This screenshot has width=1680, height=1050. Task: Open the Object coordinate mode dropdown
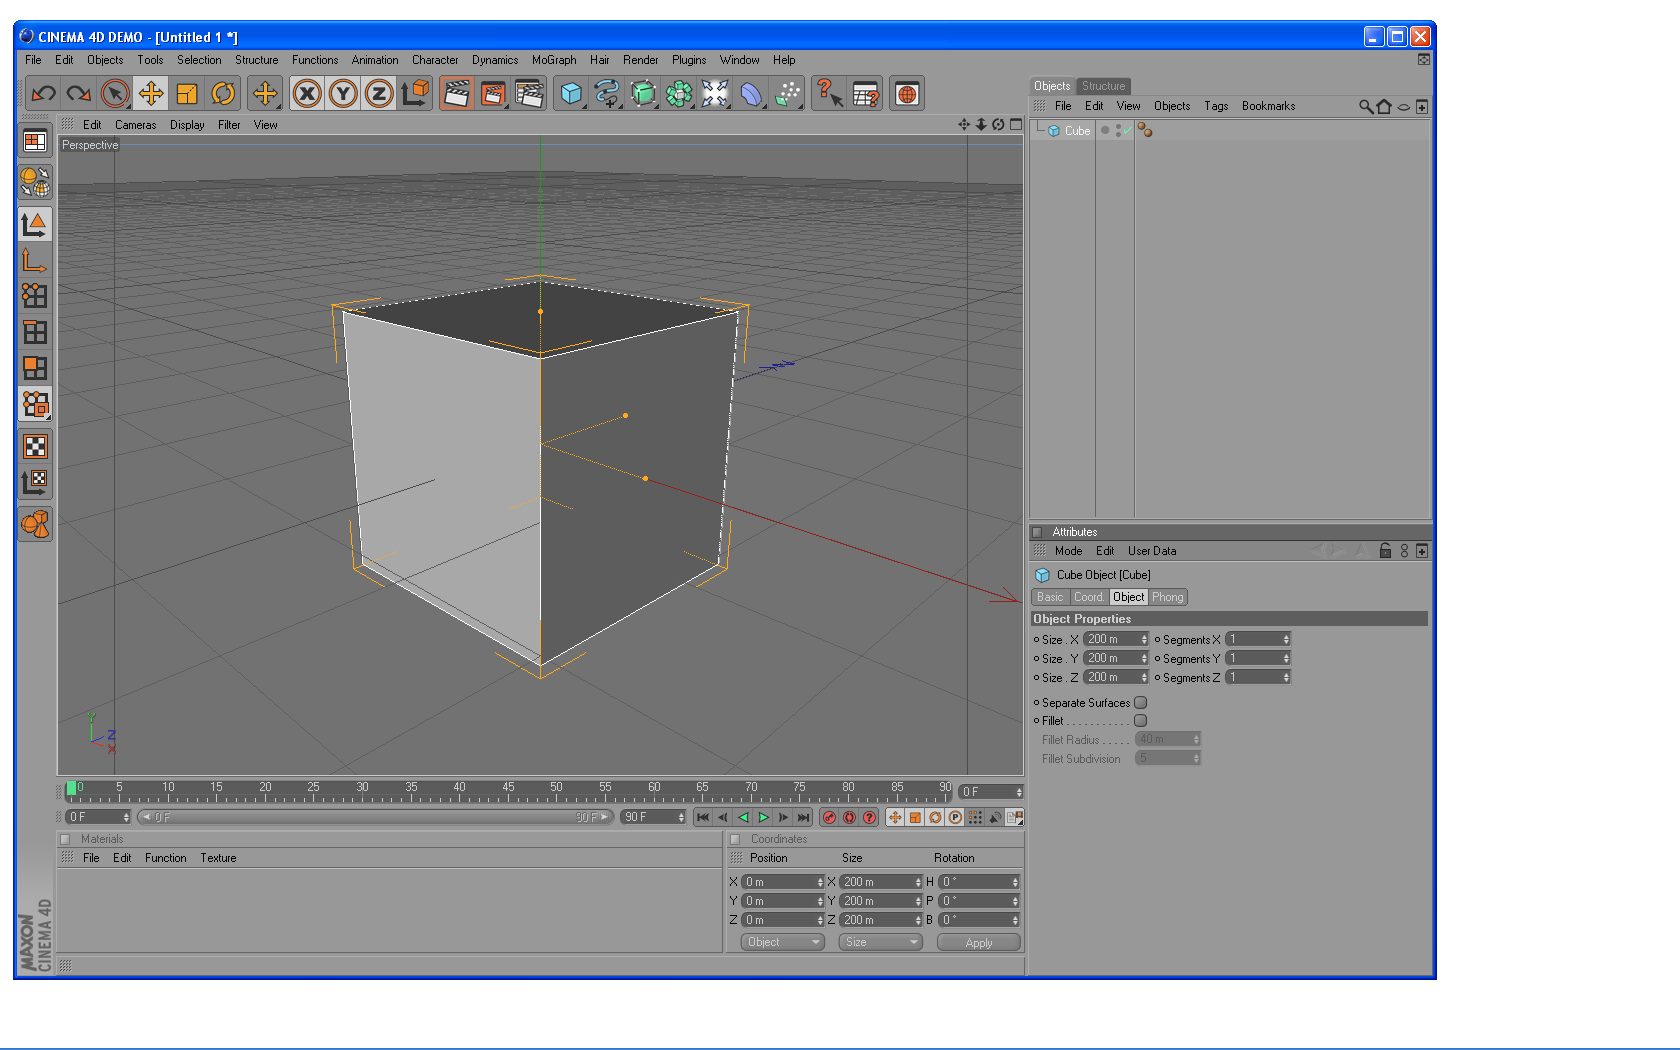pos(782,942)
